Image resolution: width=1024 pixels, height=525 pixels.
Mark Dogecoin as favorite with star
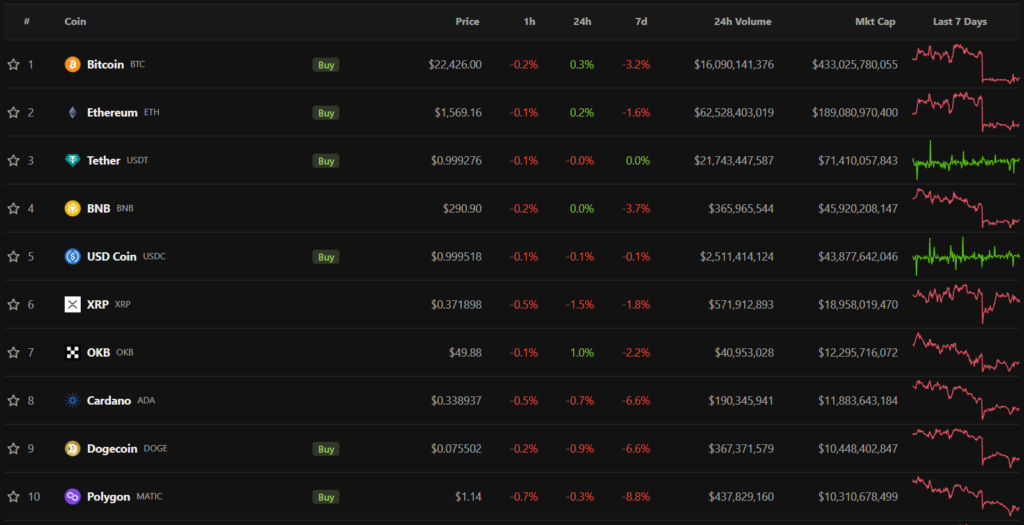coord(13,449)
